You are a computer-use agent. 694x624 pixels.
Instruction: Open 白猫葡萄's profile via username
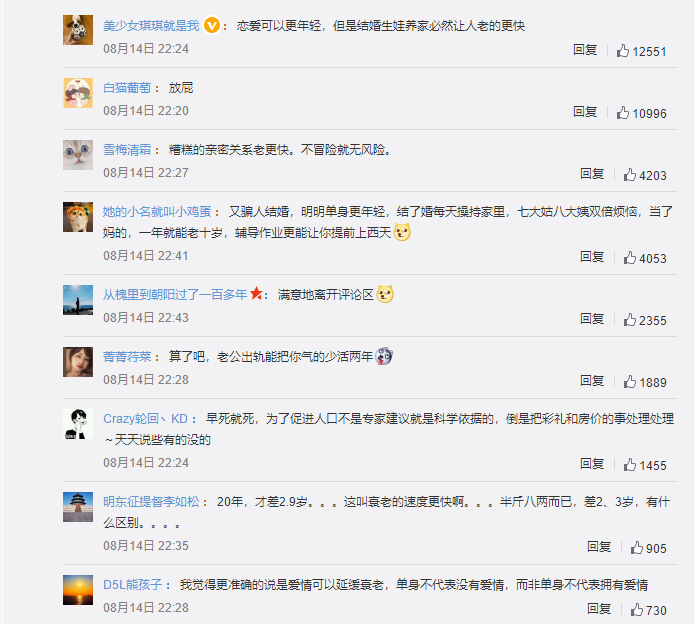pos(127,88)
